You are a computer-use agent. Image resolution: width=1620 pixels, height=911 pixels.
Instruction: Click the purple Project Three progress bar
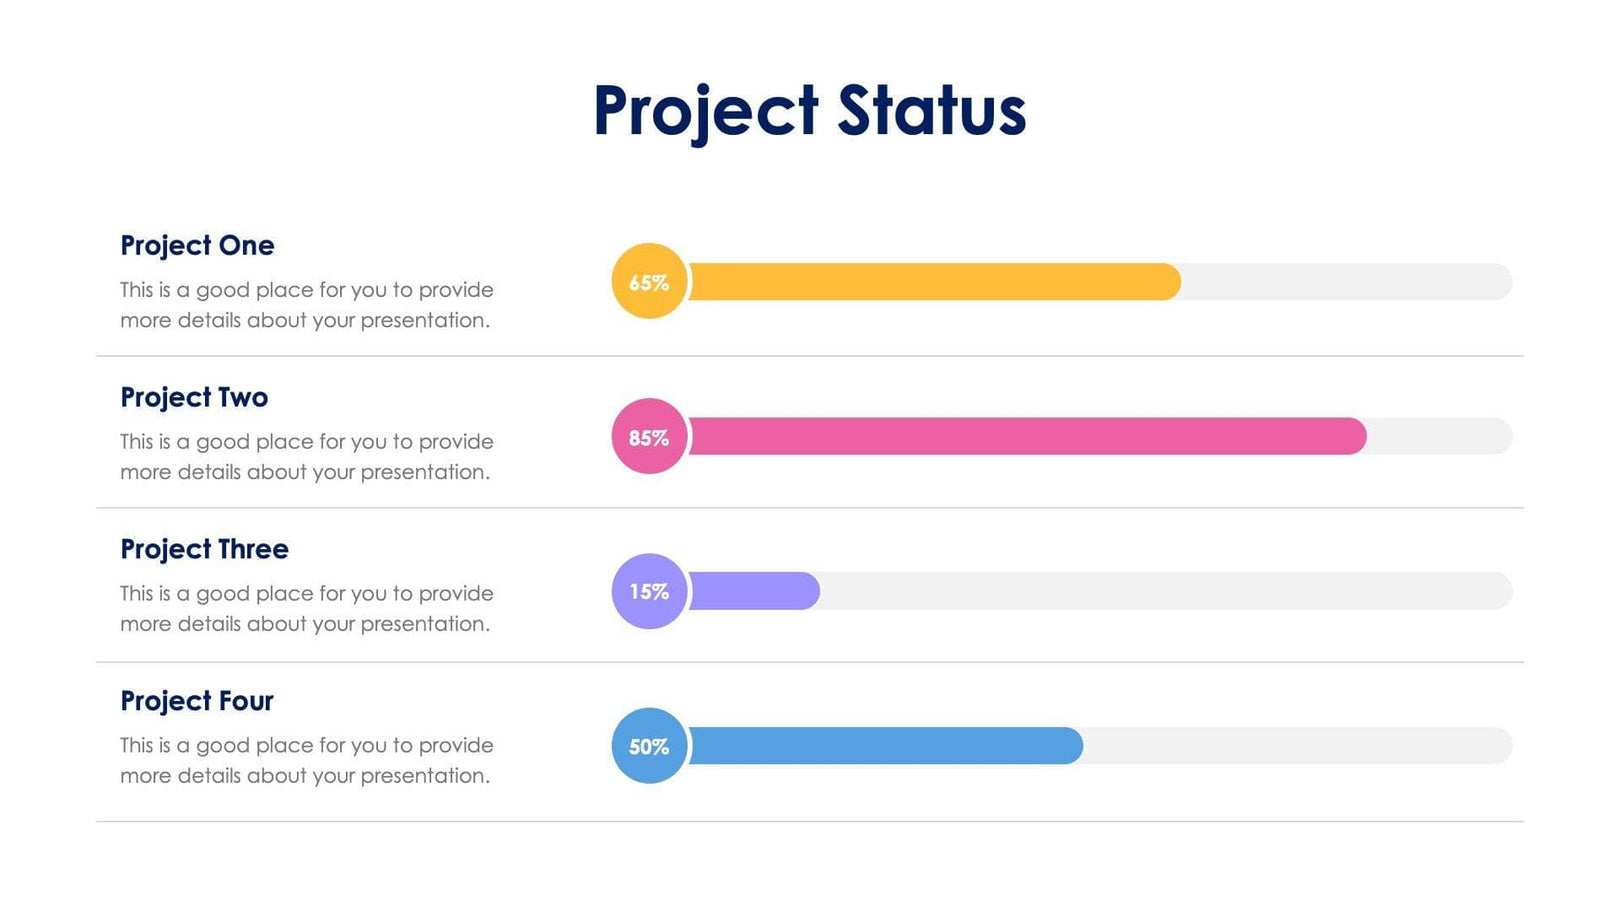tap(754, 591)
